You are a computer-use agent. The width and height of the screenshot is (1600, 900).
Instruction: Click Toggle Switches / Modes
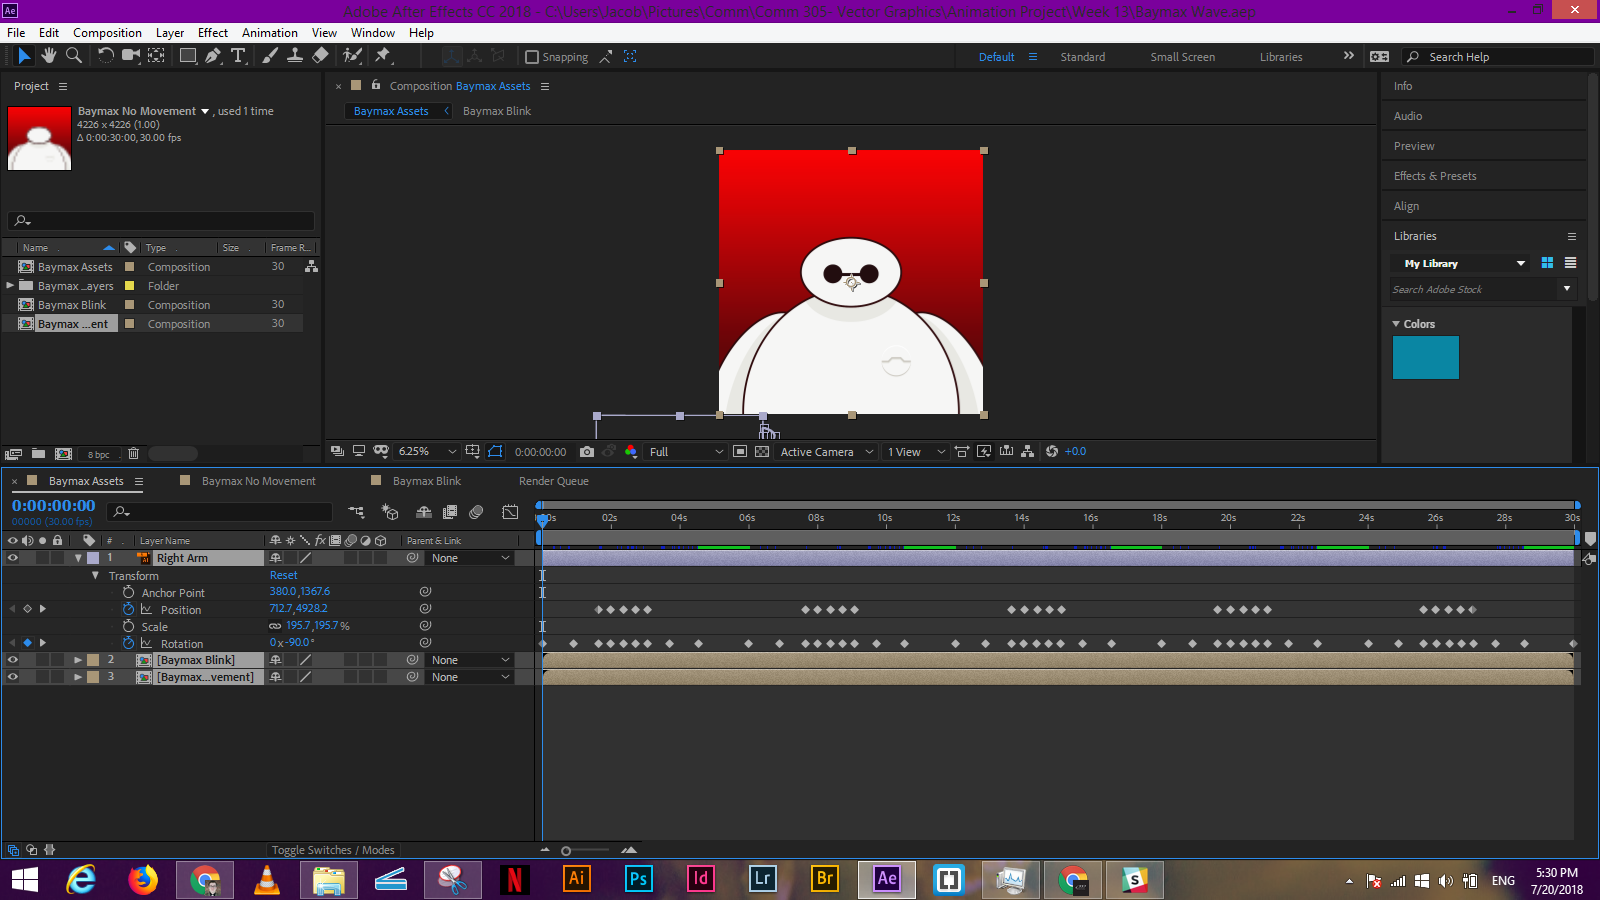[333, 850]
